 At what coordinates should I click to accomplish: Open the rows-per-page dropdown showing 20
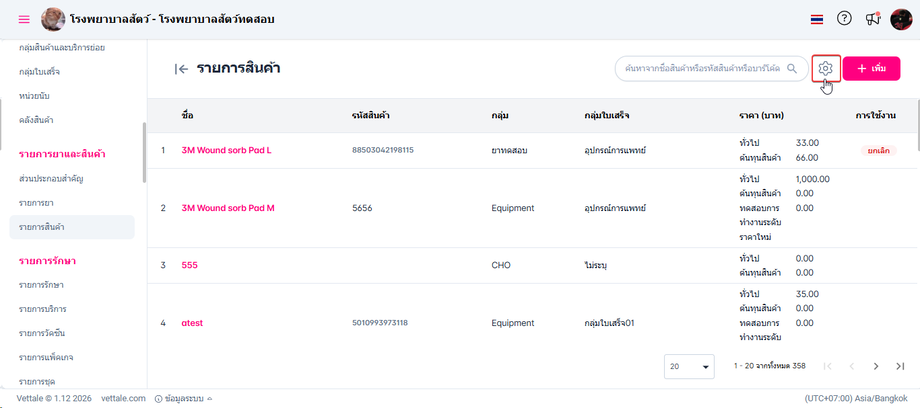pyautogui.click(x=690, y=366)
